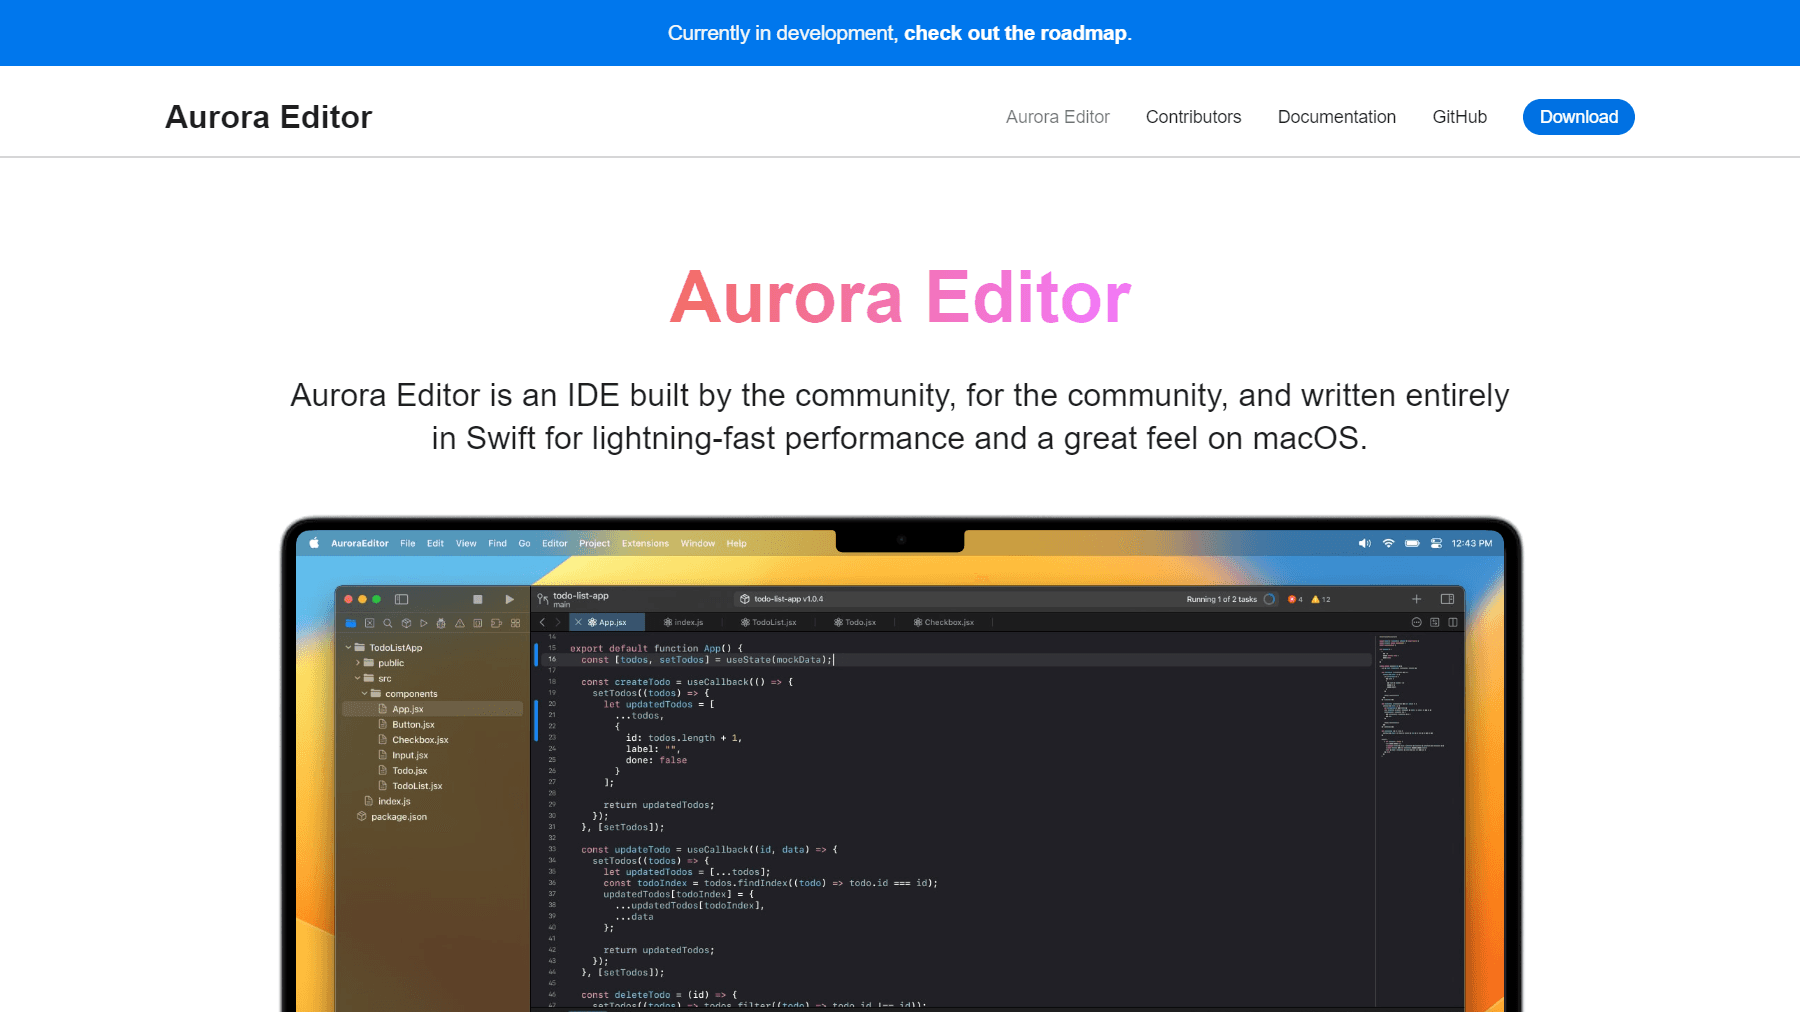
Task: Toggle the left sidebar panel icon
Action: pos(401,599)
